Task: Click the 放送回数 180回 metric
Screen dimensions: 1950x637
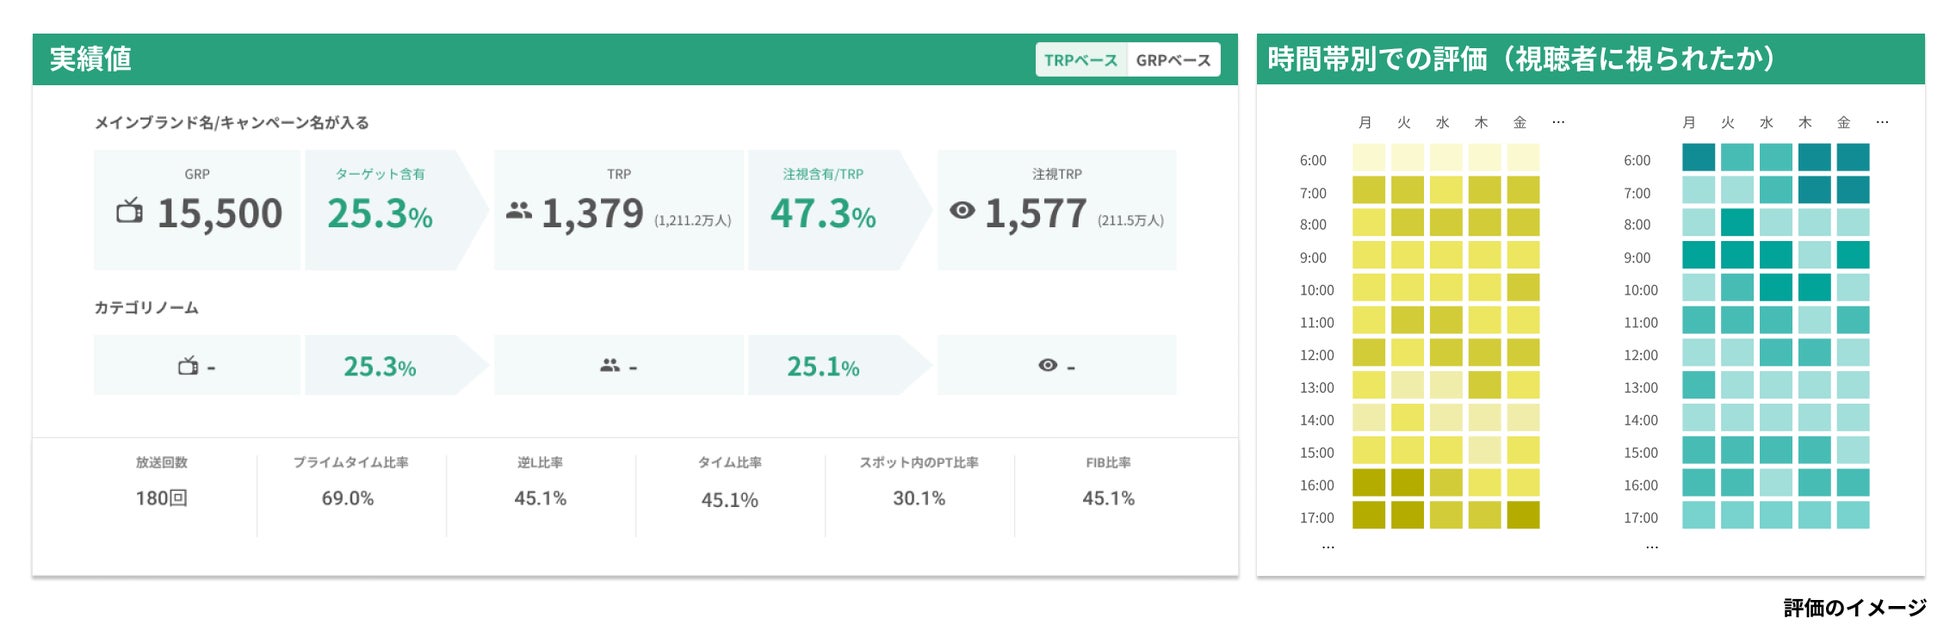Action: (162, 482)
